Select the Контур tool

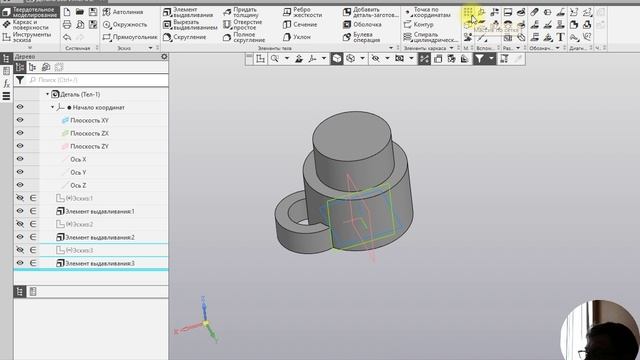418,25
